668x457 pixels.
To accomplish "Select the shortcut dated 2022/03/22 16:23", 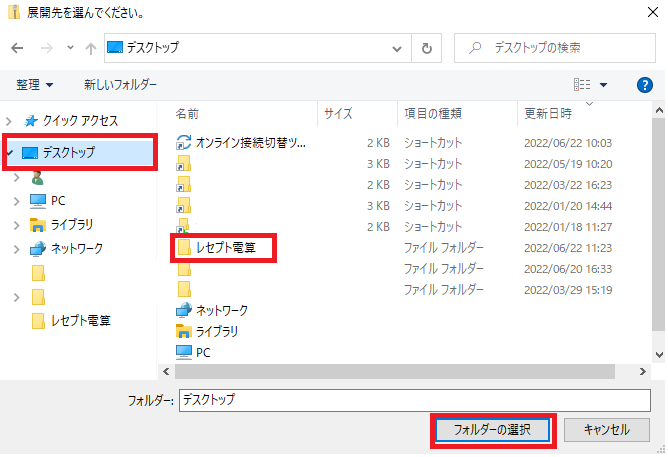I will 394,185.
